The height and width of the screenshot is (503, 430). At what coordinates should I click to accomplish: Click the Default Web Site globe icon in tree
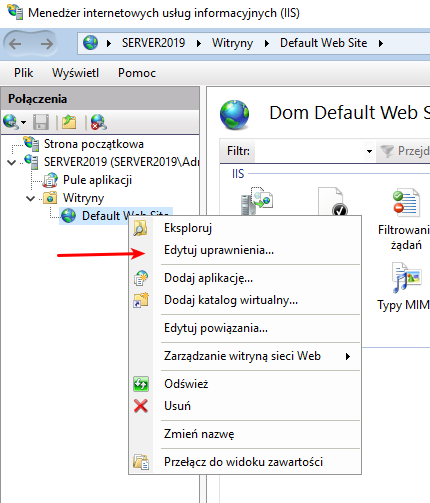pos(69,216)
